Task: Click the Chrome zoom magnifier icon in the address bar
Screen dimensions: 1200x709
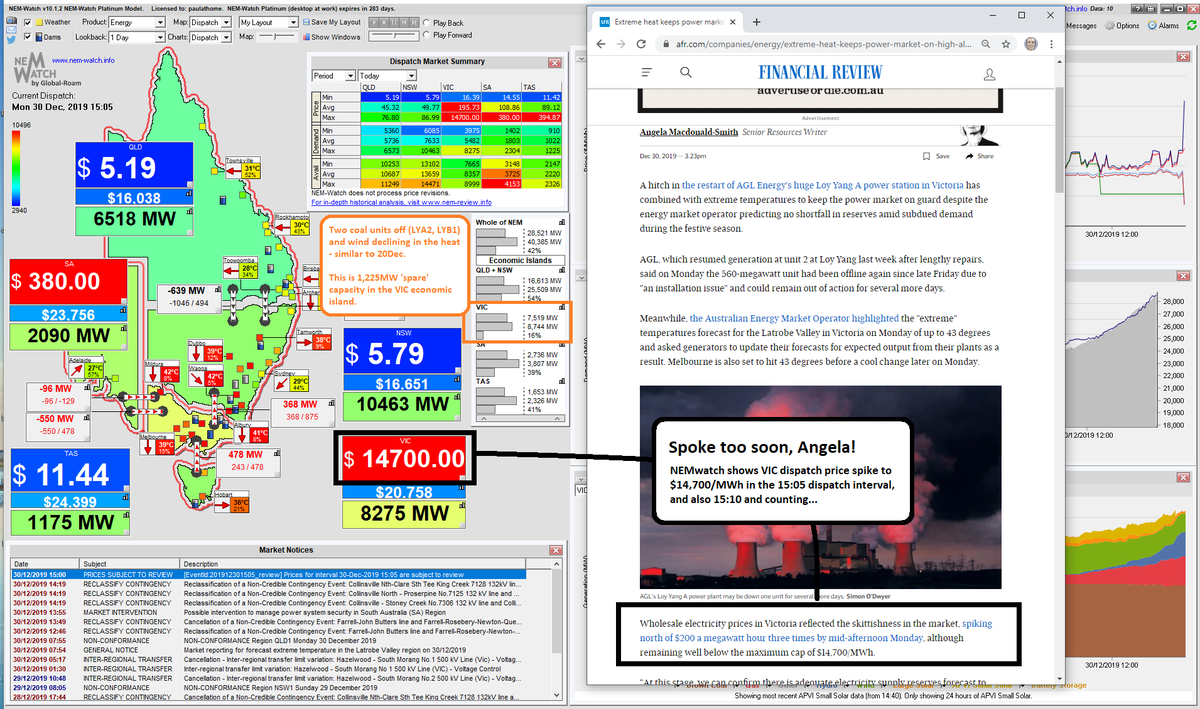Action: click(x=987, y=44)
